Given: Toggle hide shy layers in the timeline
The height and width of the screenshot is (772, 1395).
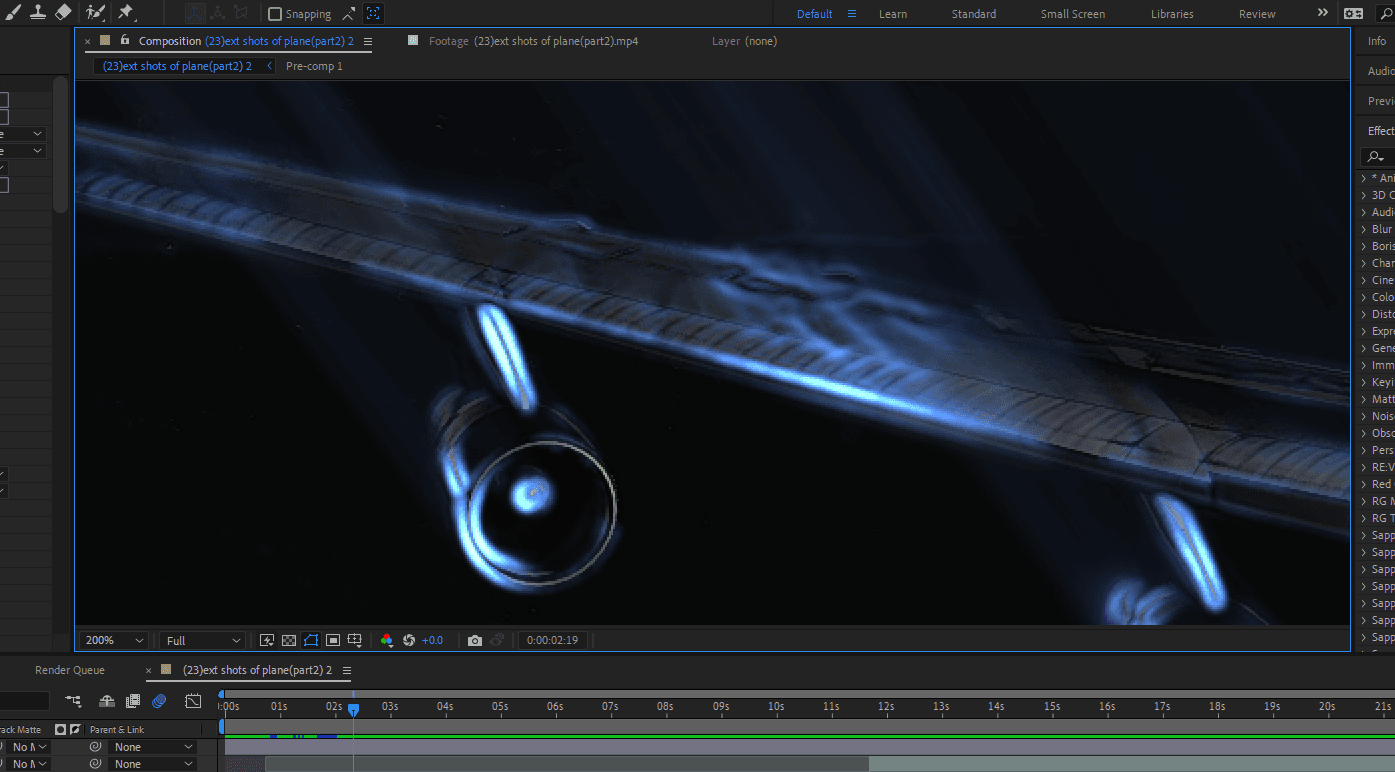Looking at the screenshot, I should click(x=107, y=701).
